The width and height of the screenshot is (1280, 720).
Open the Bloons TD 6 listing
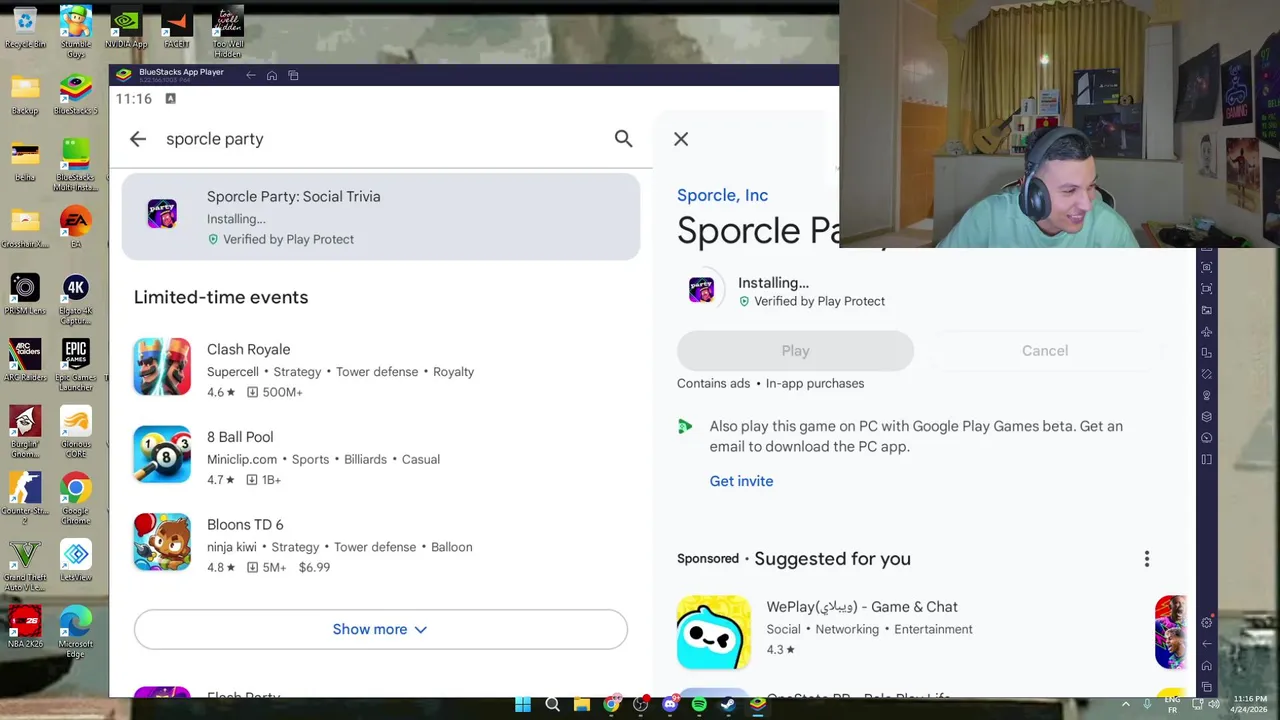380,545
